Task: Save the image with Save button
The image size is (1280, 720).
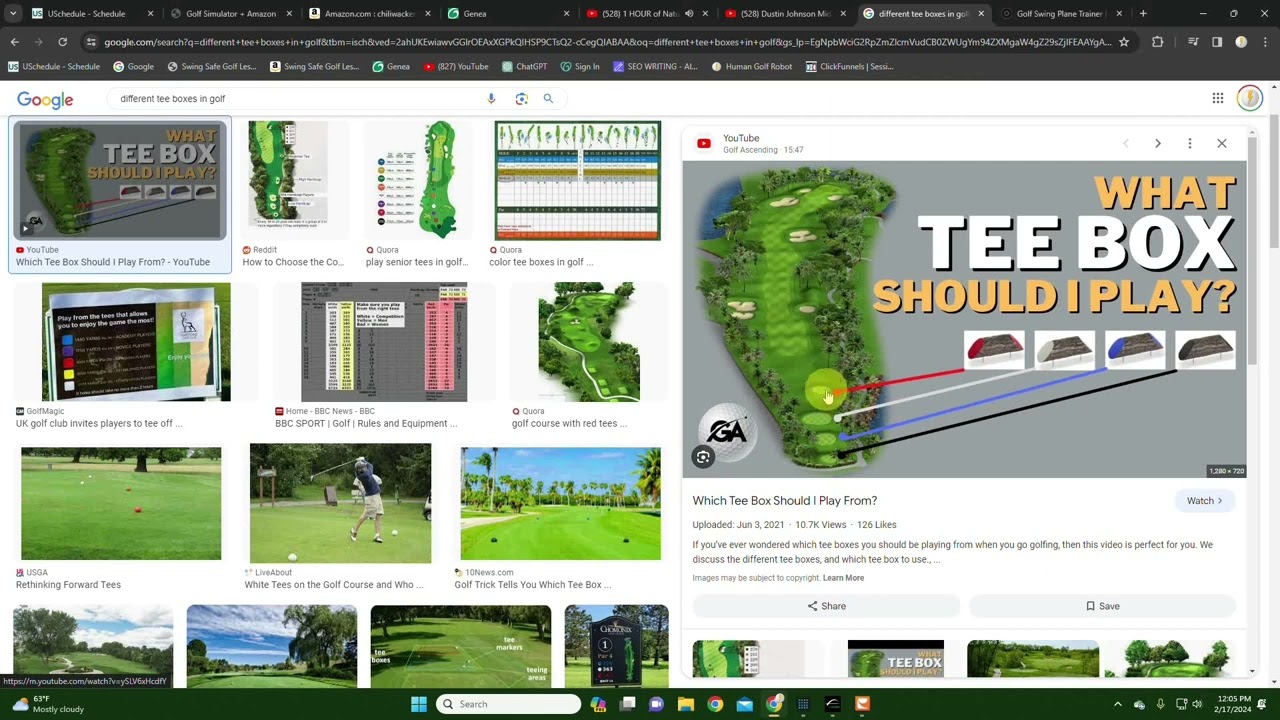Action: click(x=1102, y=606)
